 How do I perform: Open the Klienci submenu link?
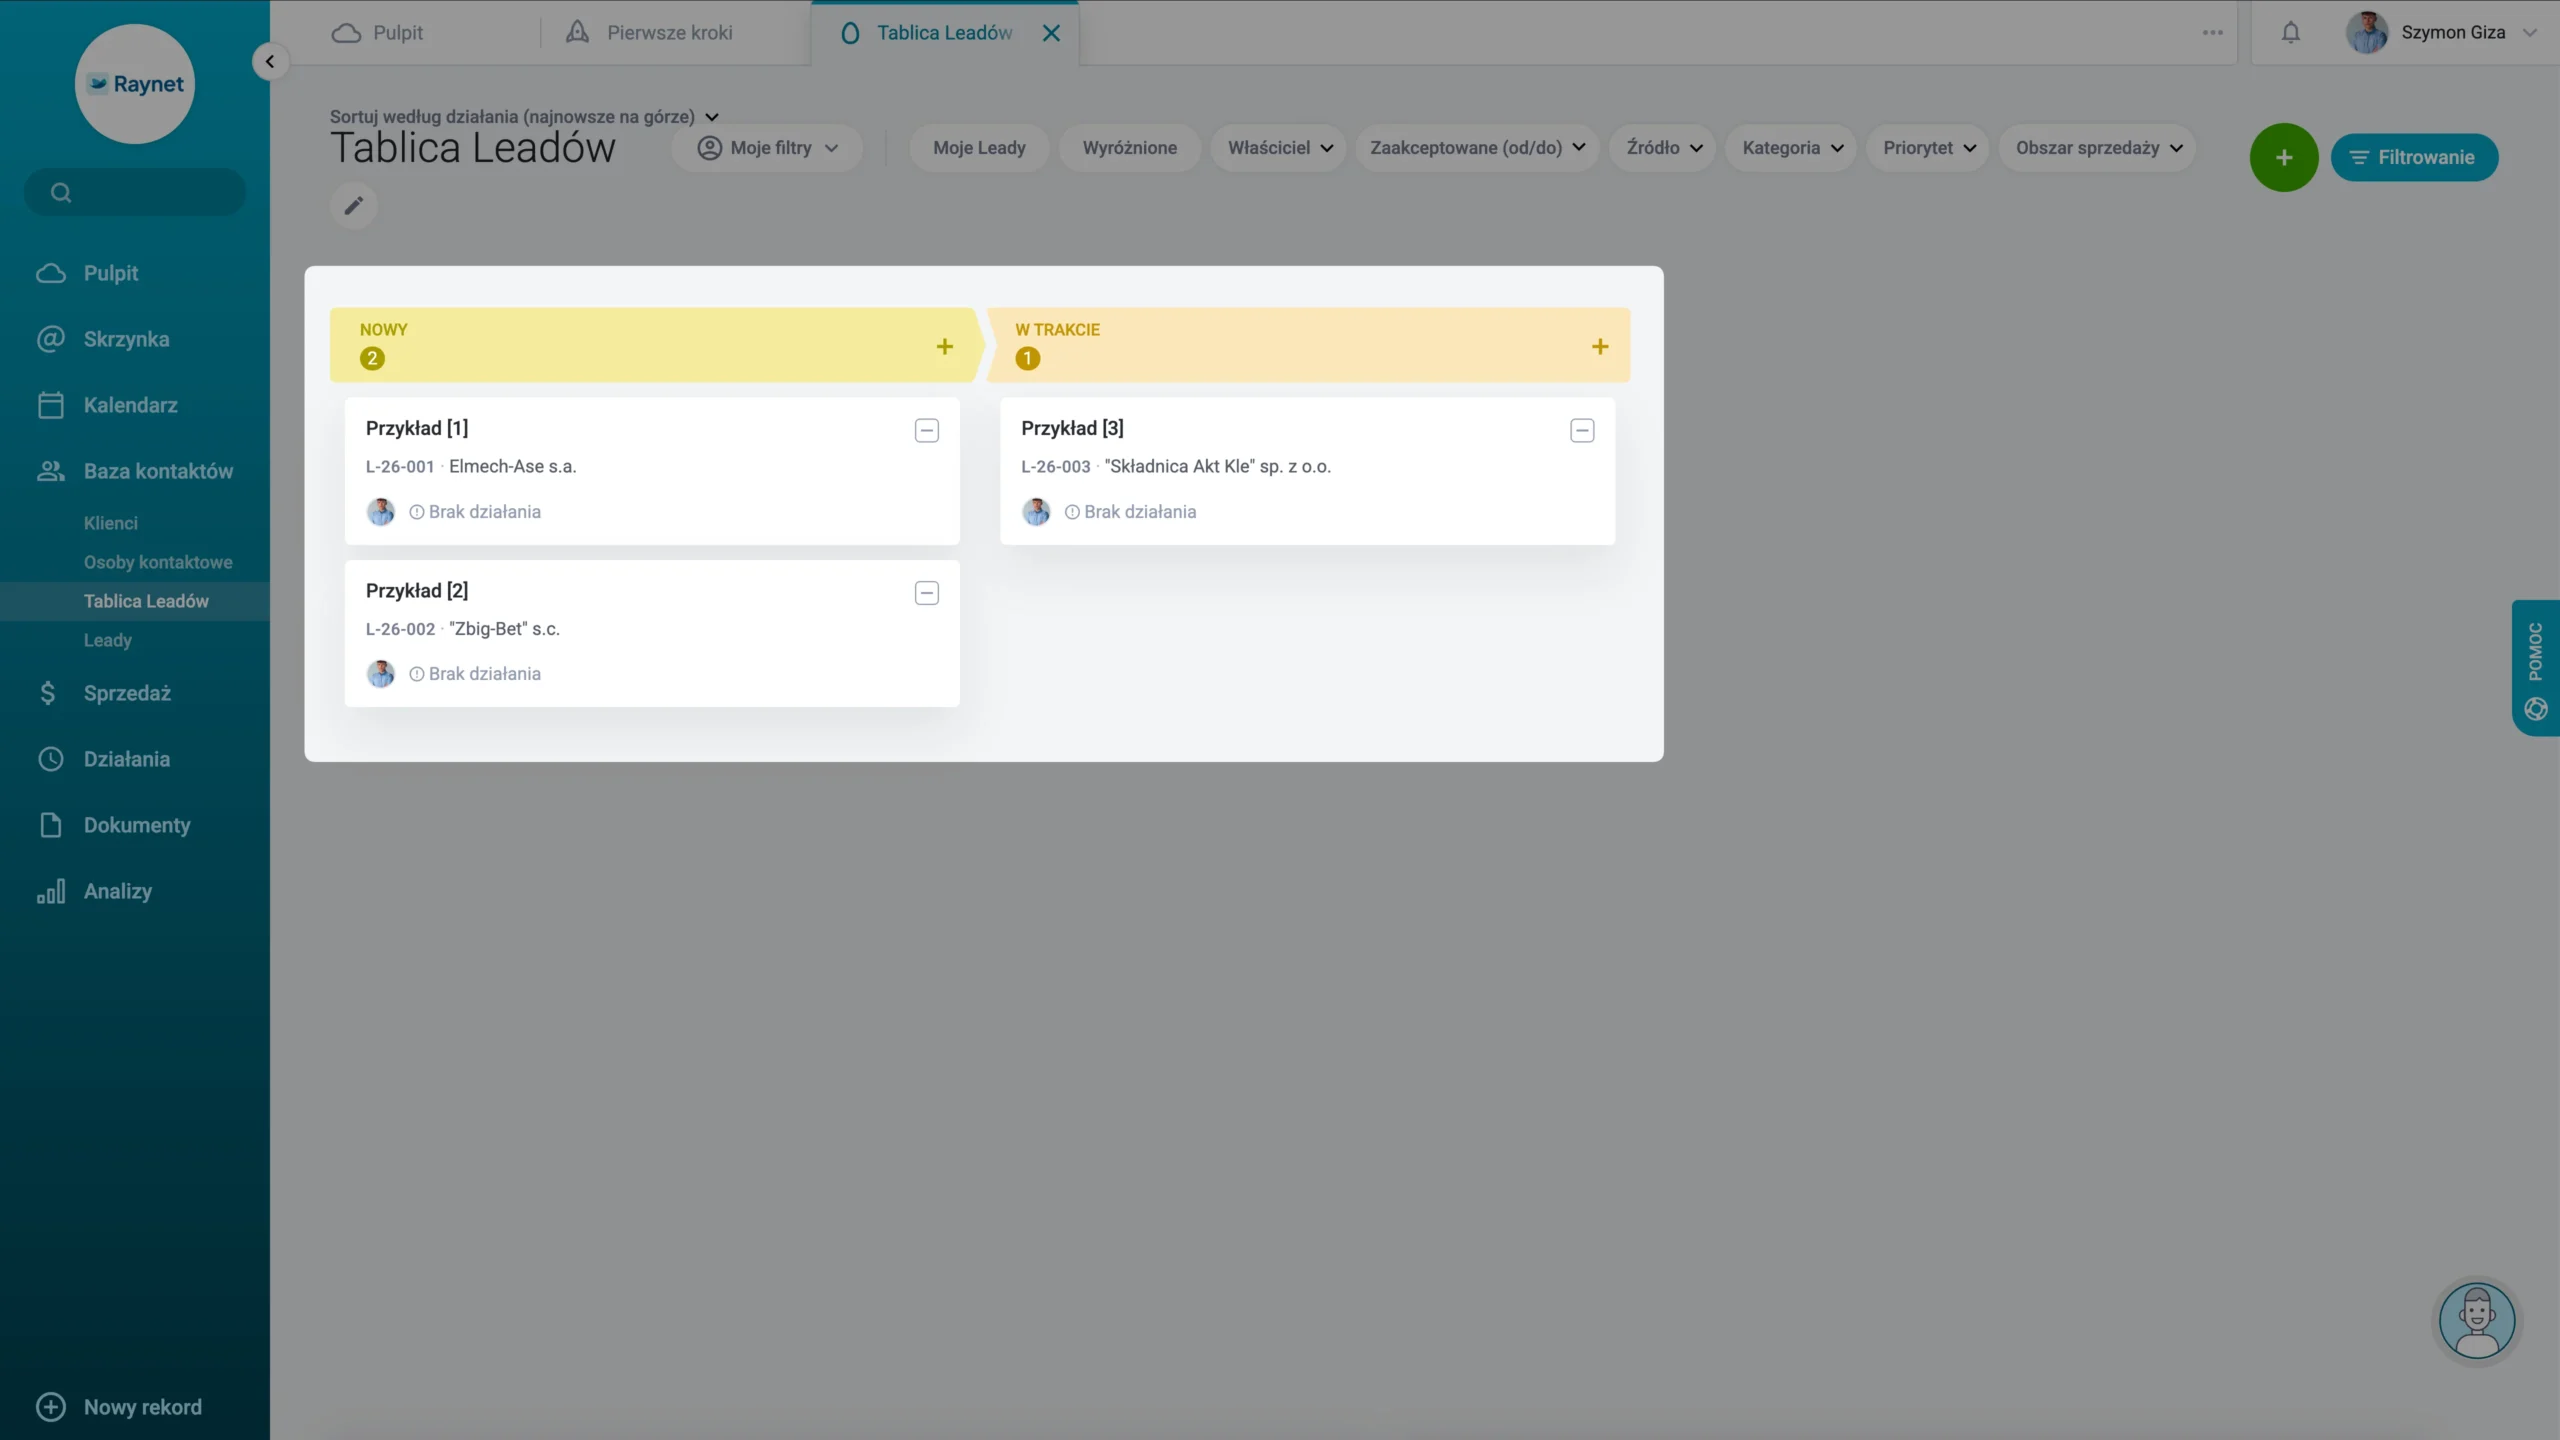tap(111, 523)
